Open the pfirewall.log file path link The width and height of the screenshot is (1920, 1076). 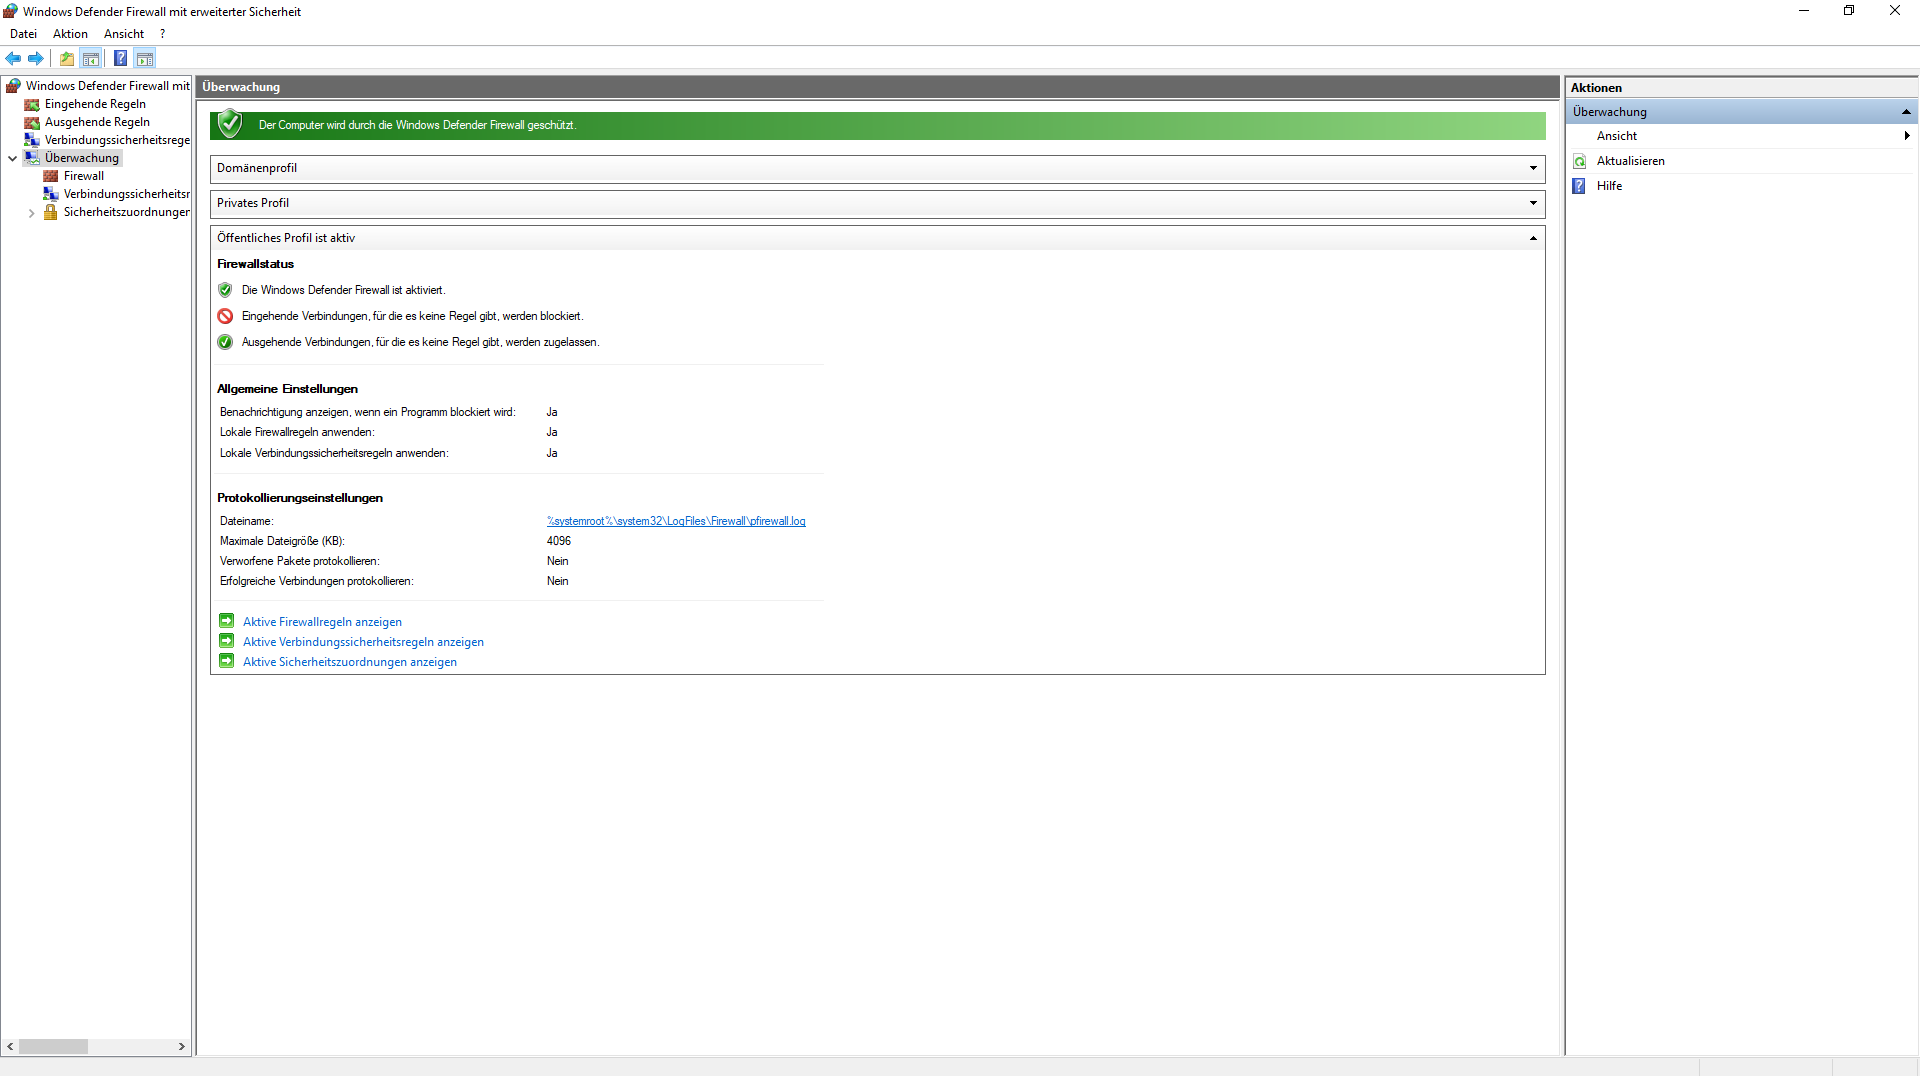coord(676,521)
